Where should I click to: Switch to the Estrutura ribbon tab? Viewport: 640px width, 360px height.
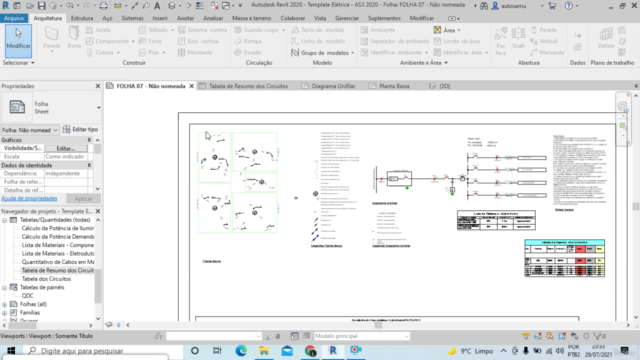point(82,18)
